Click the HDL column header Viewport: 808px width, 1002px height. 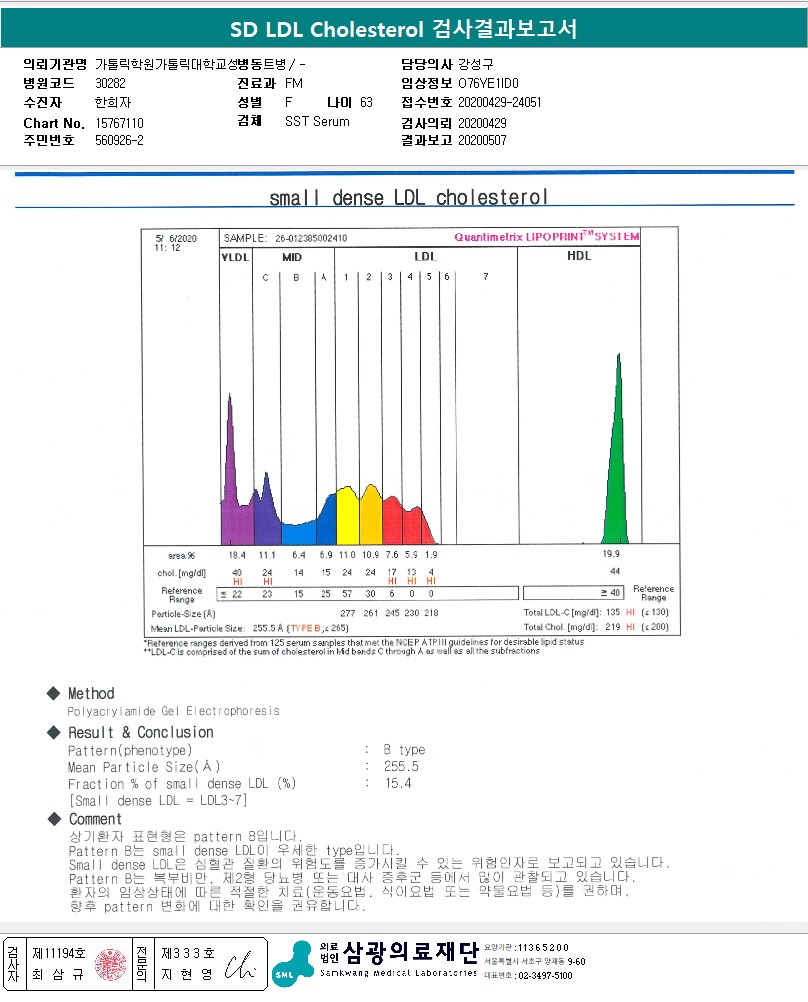[x=579, y=256]
